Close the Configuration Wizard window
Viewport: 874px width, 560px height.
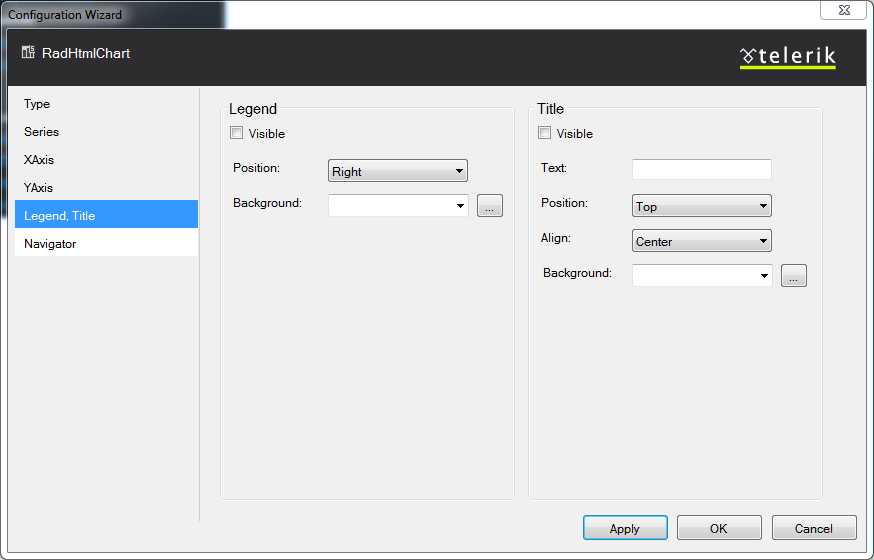click(x=842, y=10)
